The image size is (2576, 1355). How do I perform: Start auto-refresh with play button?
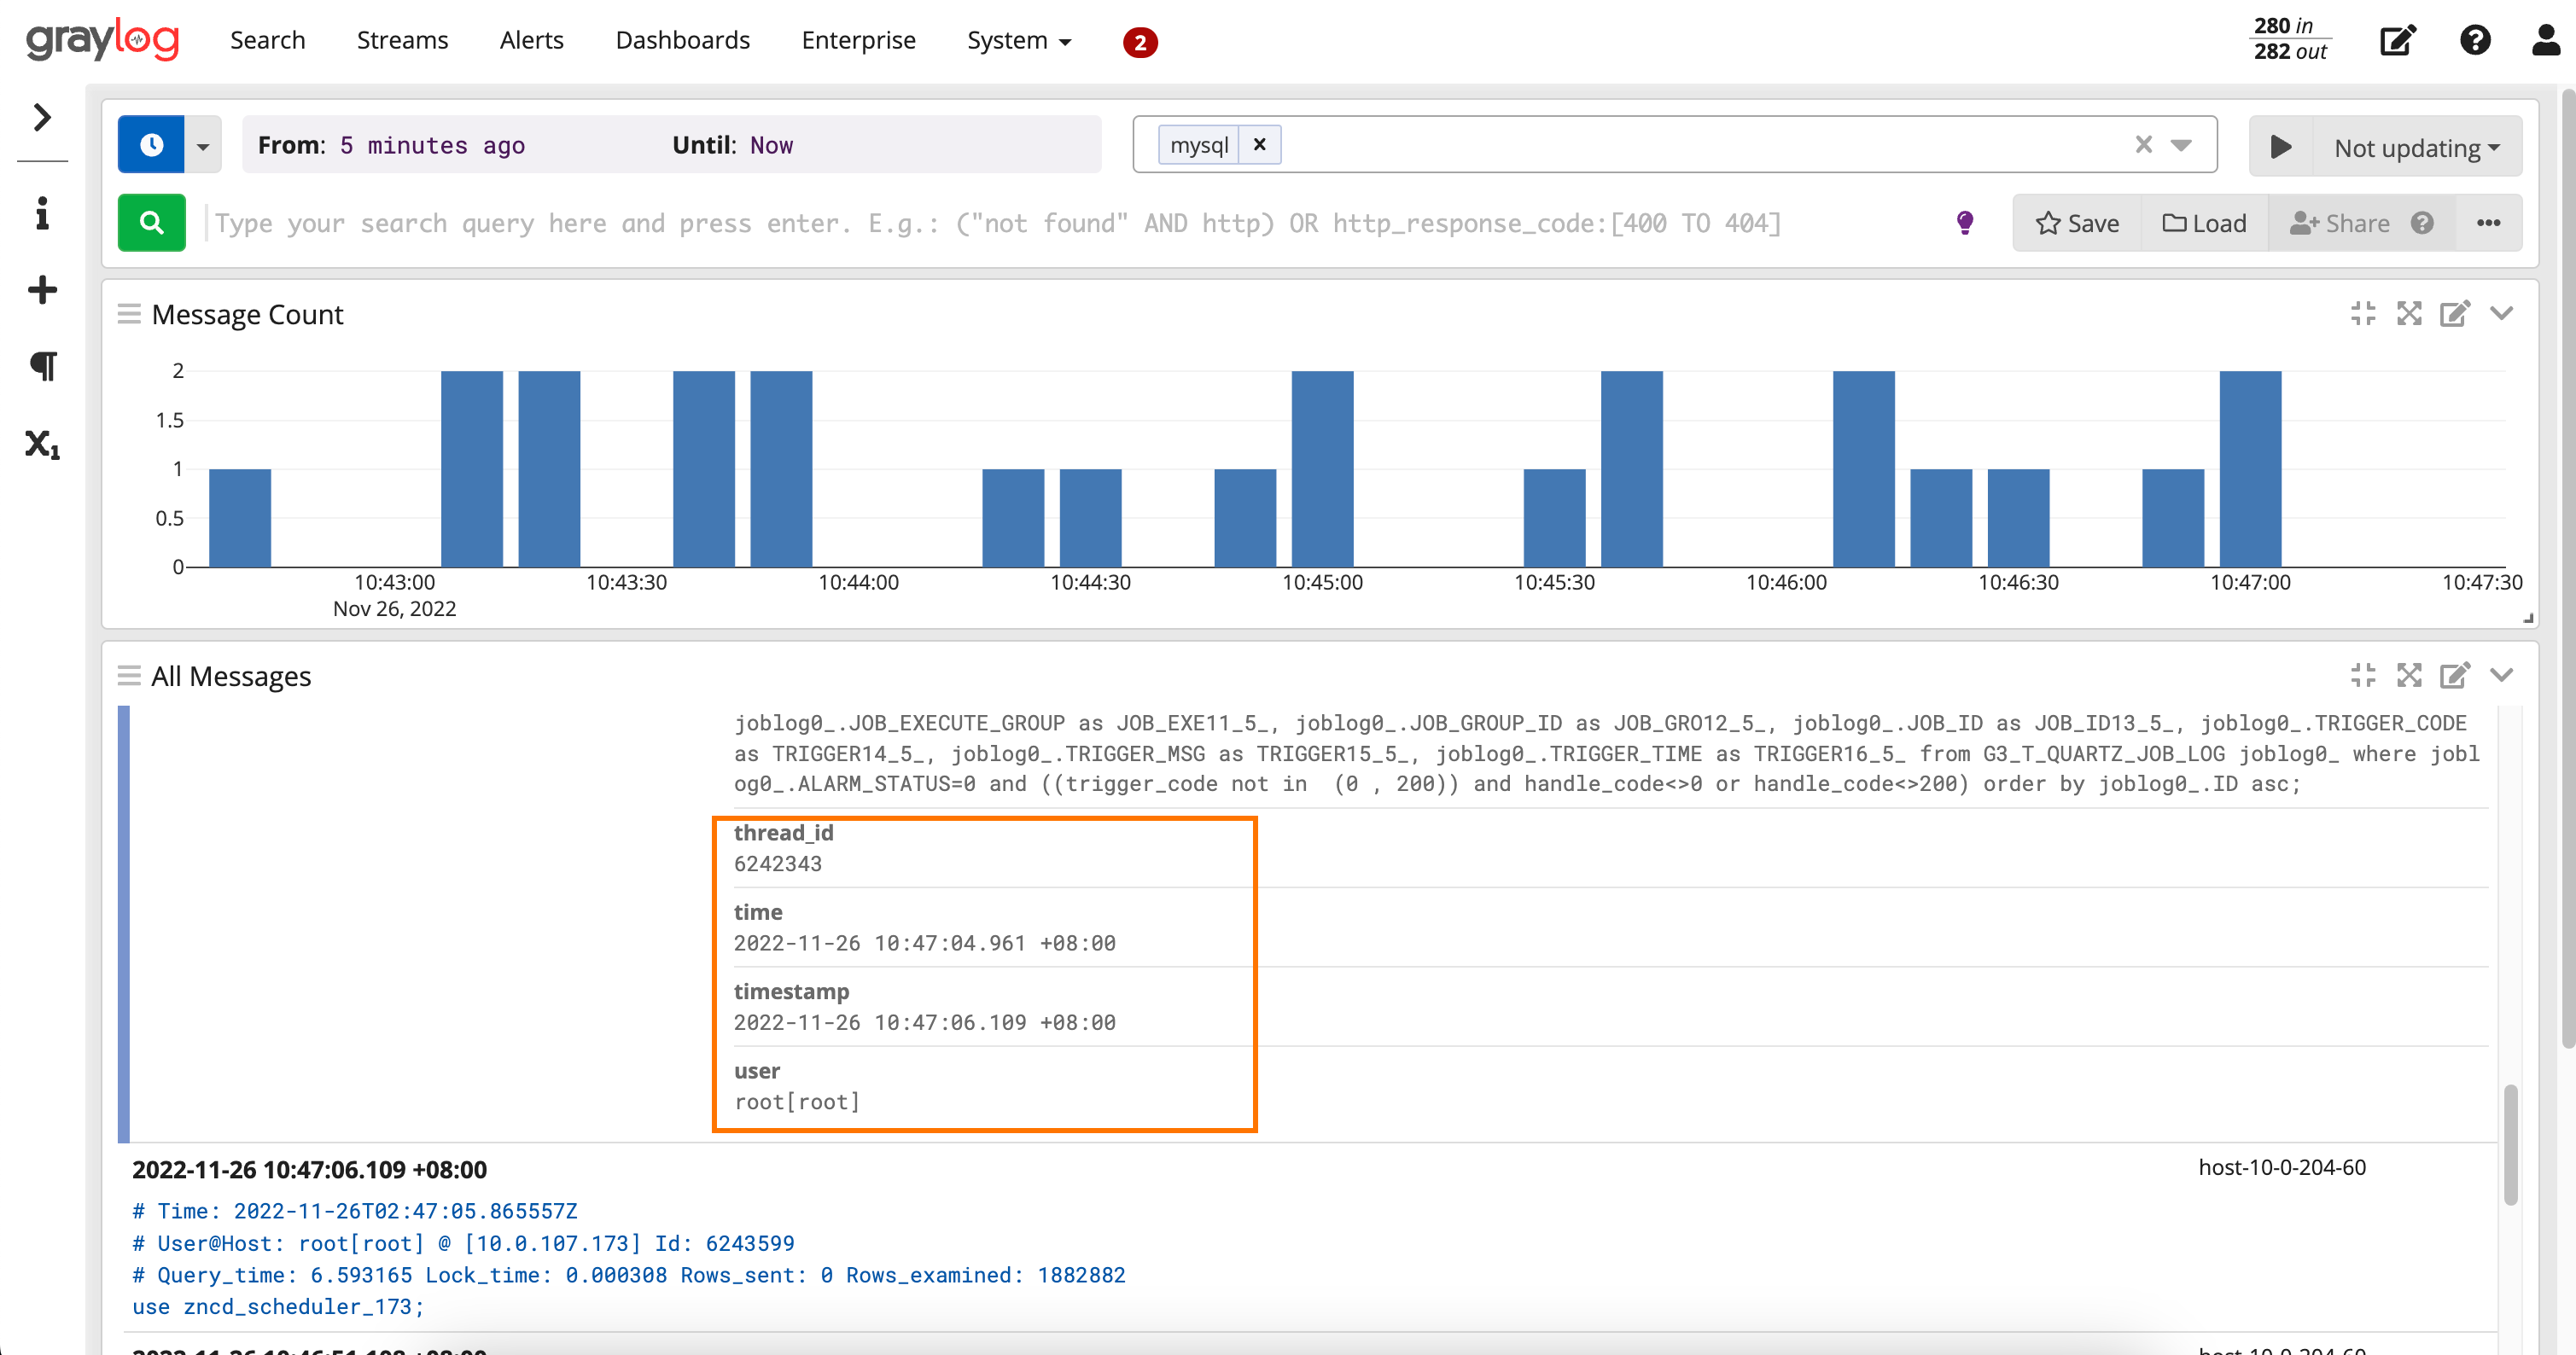[2281, 147]
